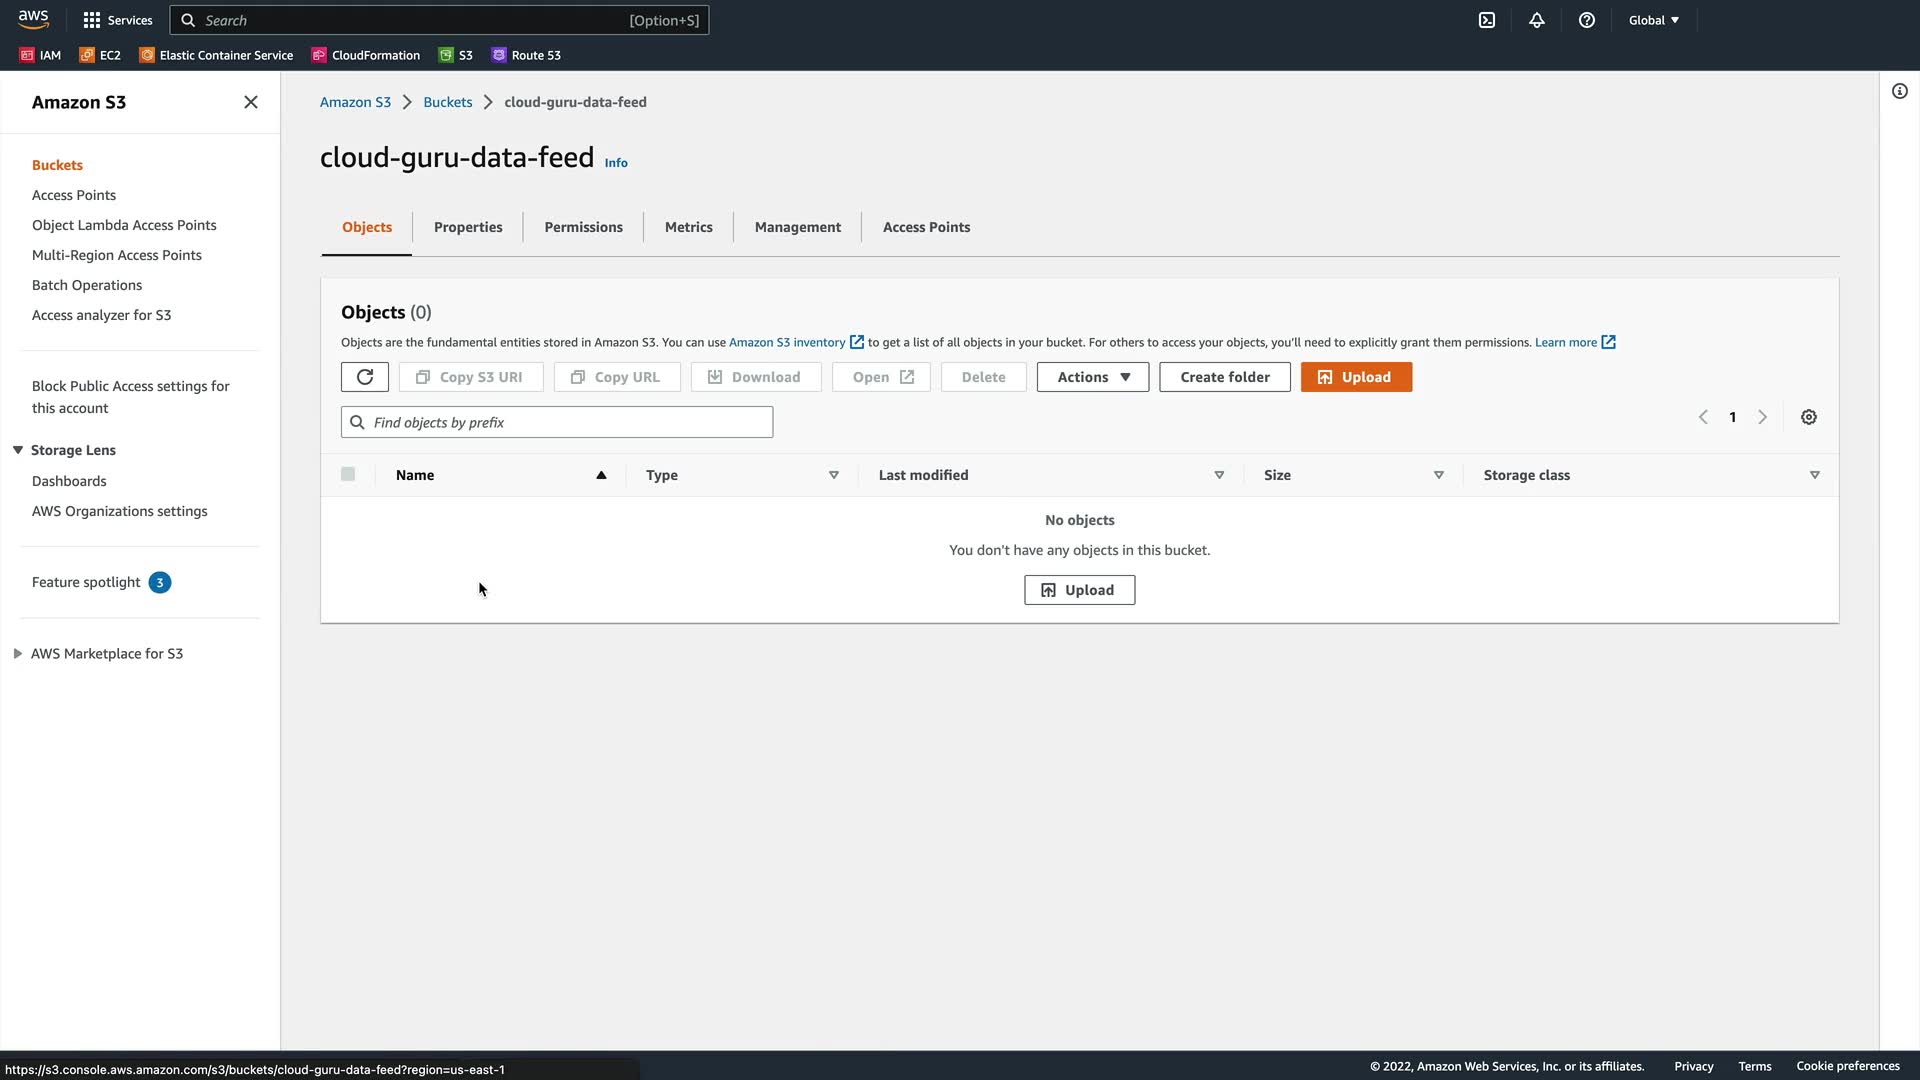Open the table preferences gear icon
This screenshot has height=1080, width=1920.
[1809, 417]
